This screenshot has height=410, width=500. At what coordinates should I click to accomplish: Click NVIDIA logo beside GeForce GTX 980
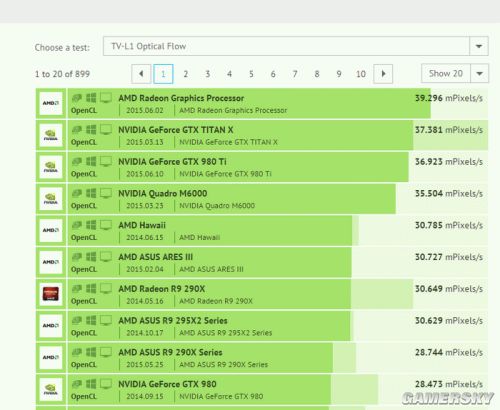point(51,389)
